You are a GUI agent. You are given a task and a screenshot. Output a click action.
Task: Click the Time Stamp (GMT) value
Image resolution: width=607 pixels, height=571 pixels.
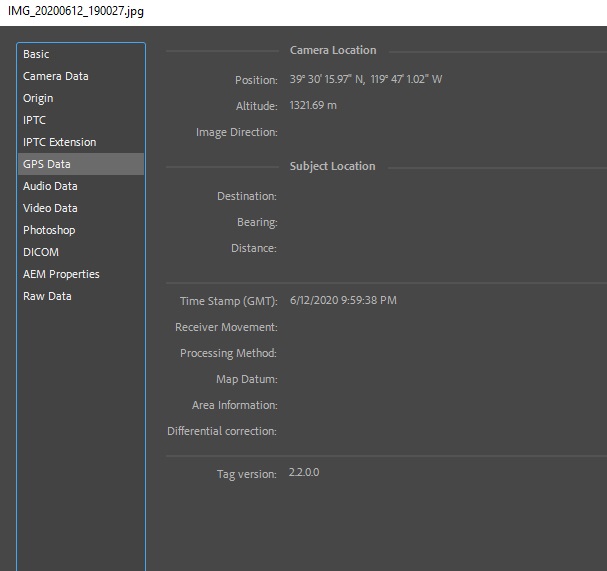343,301
